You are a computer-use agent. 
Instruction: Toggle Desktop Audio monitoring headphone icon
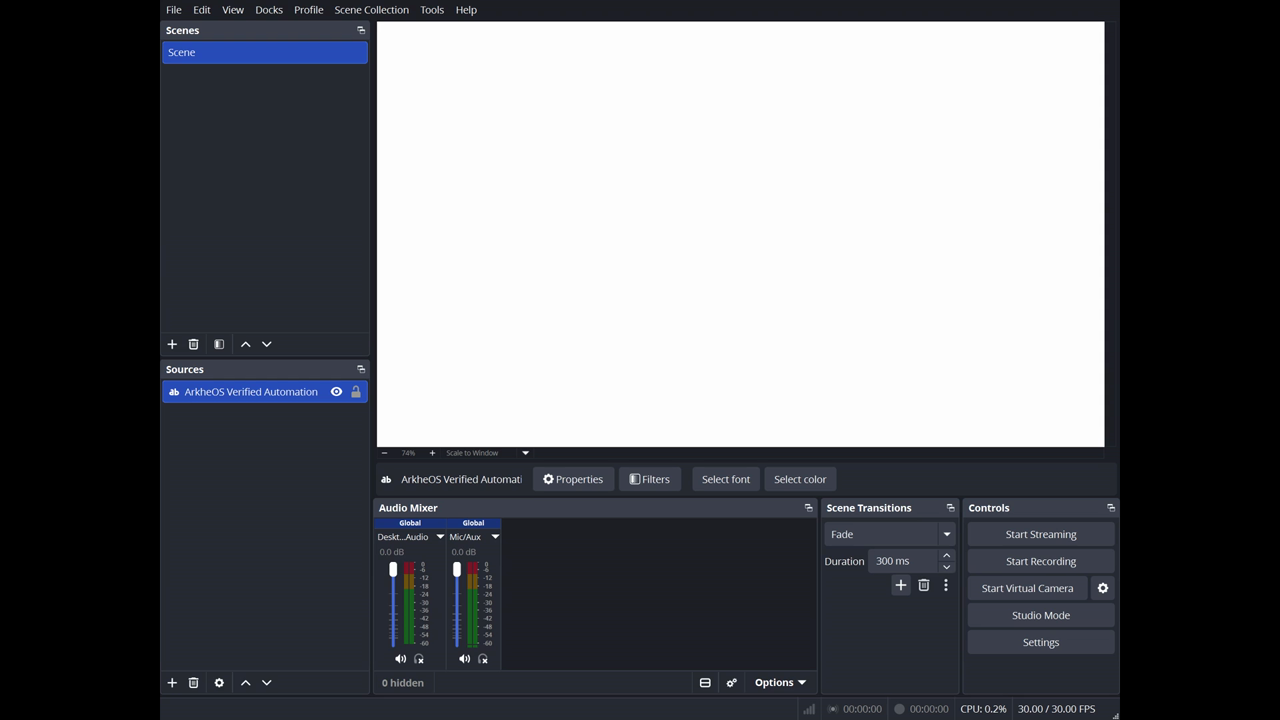419,659
